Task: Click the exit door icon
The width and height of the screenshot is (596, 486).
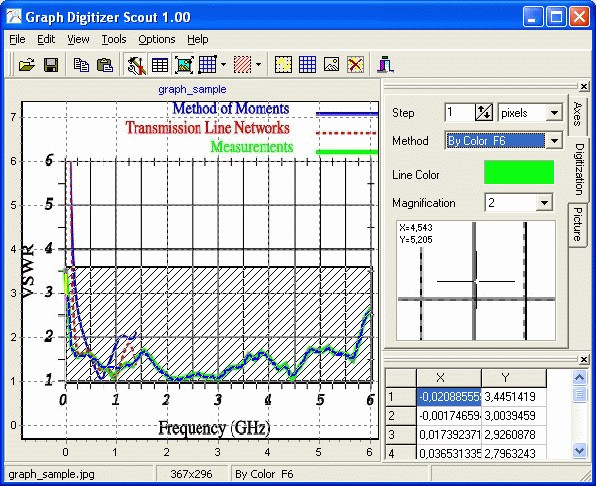Action: point(385,65)
